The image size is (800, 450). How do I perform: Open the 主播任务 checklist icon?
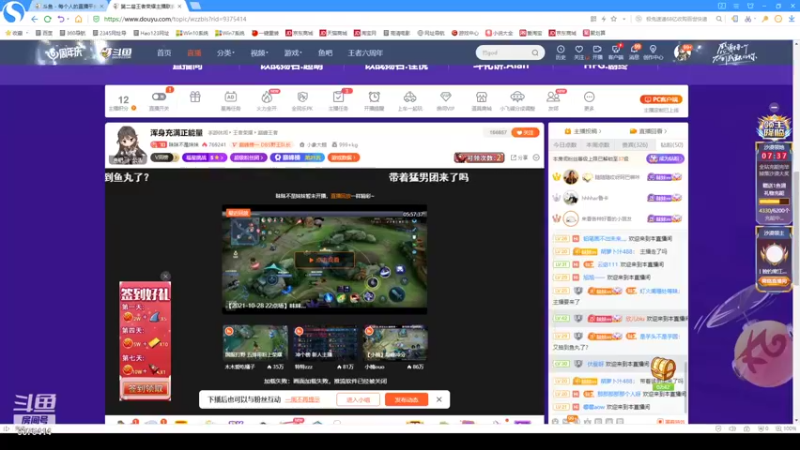[338, 97]
